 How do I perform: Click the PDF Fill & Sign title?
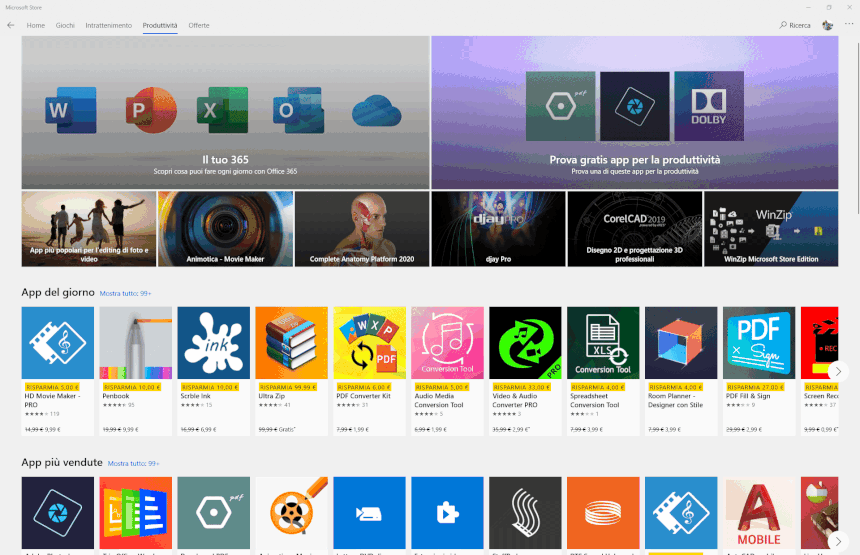(x=748, y=396)
